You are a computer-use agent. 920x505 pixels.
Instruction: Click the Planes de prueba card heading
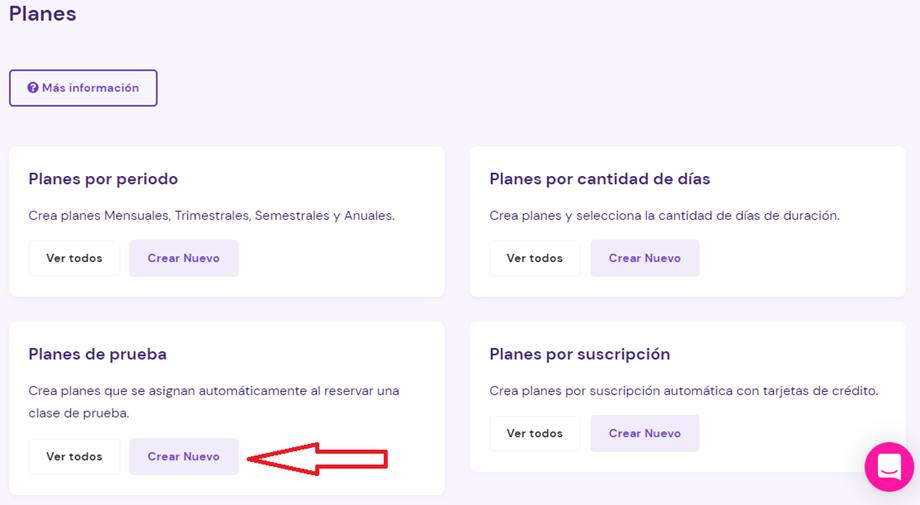point(97,354)
